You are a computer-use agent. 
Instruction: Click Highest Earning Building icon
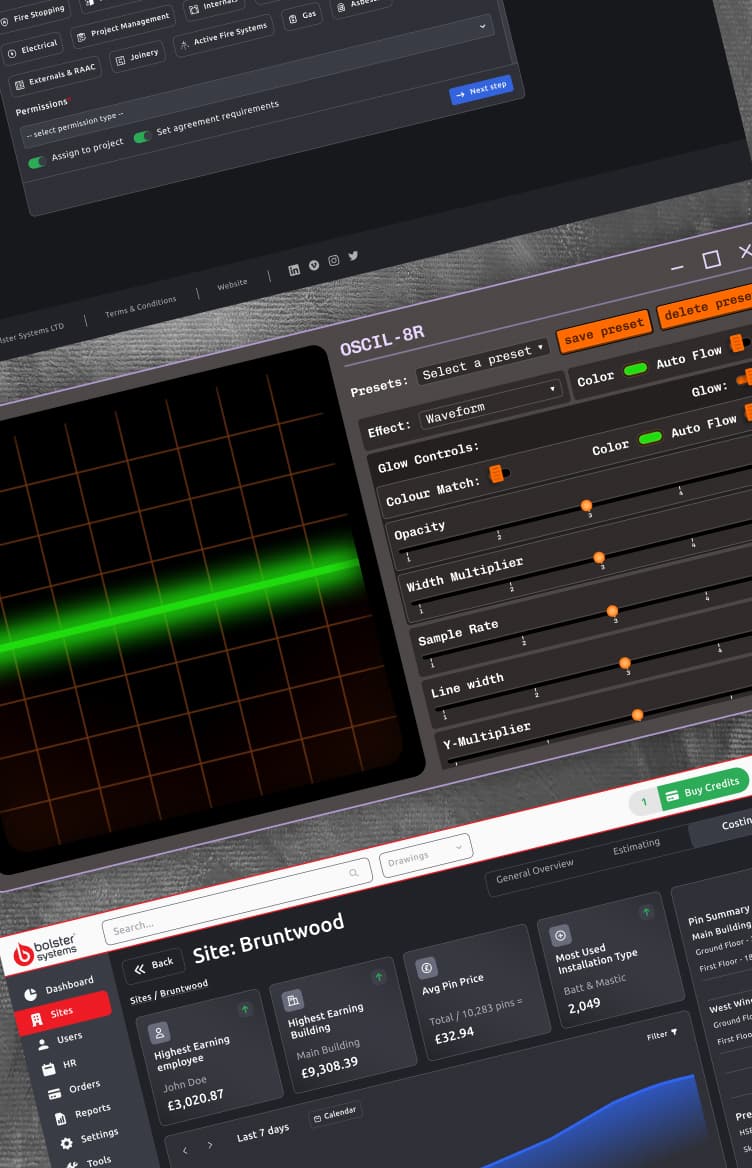coord(293,1000)
